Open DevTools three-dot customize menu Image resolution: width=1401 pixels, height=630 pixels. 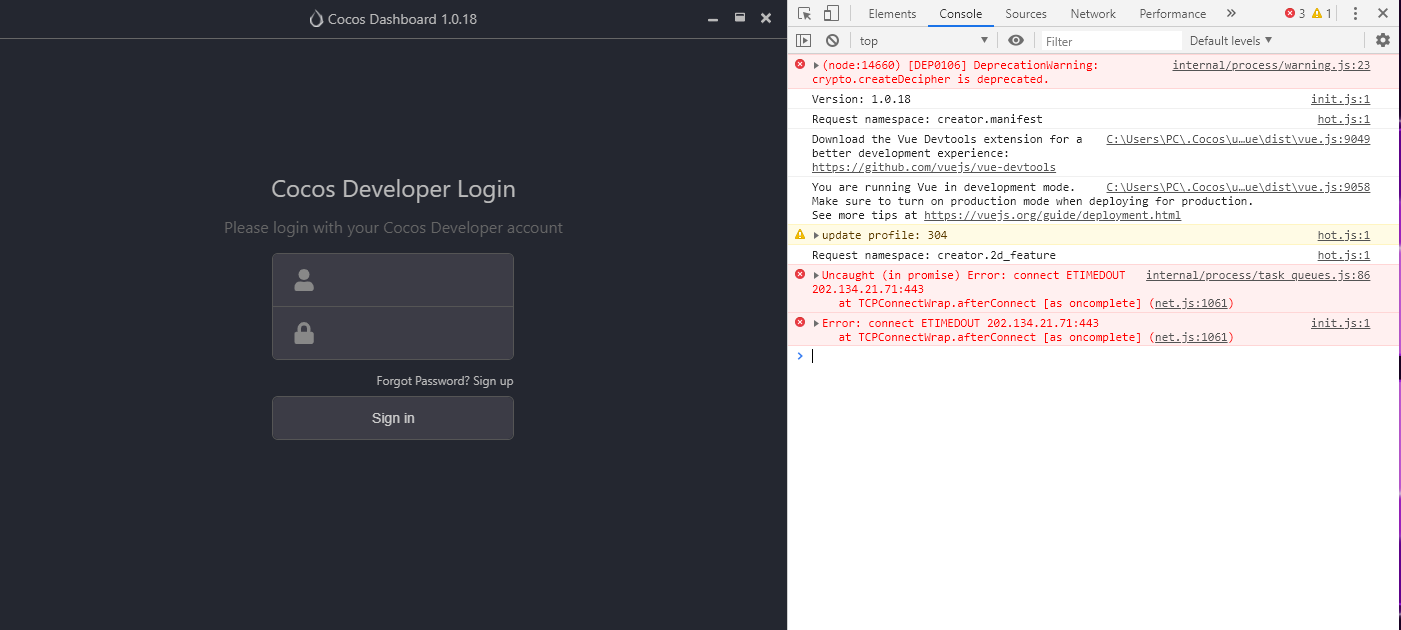[1355, 14]
